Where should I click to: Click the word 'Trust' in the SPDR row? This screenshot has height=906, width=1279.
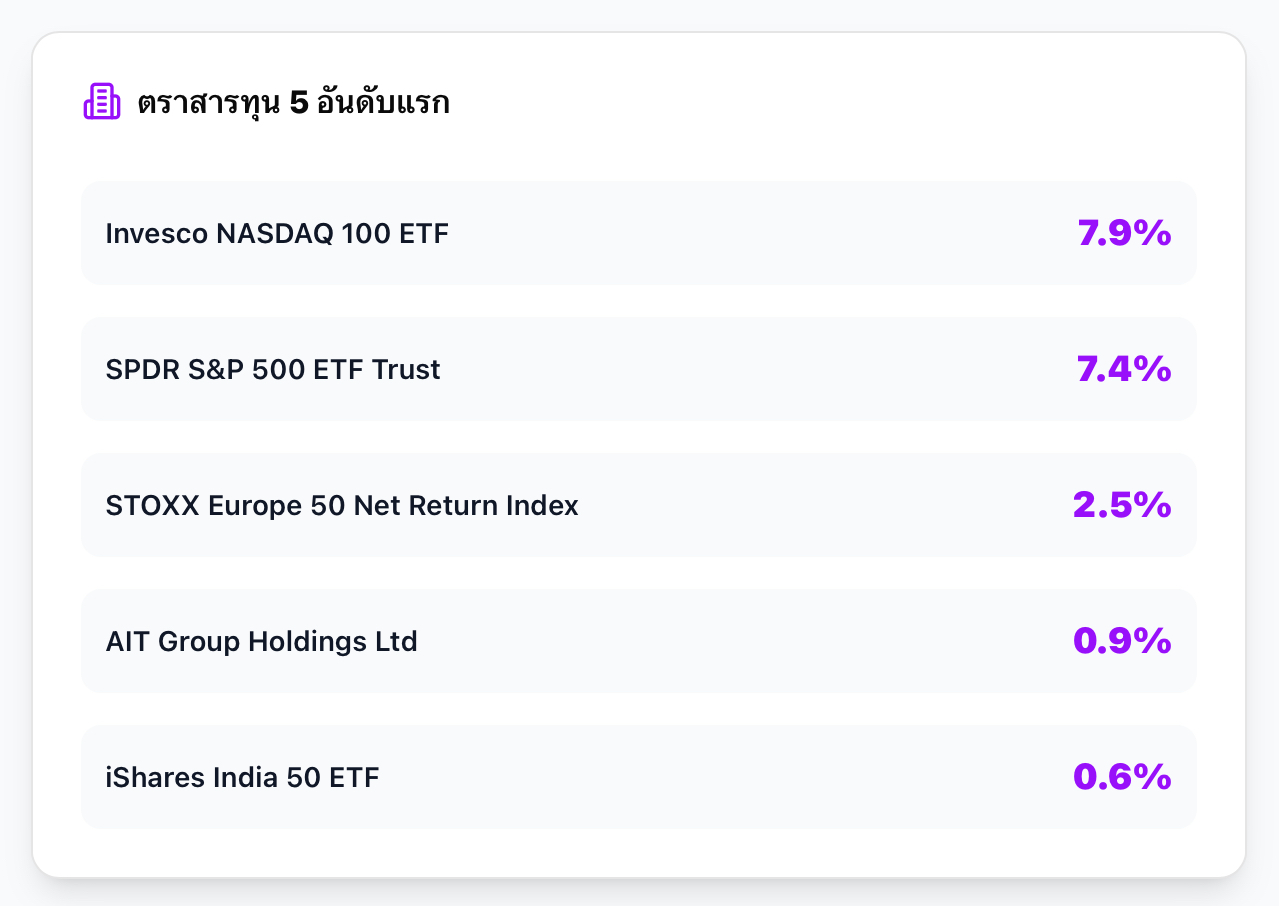406,370
